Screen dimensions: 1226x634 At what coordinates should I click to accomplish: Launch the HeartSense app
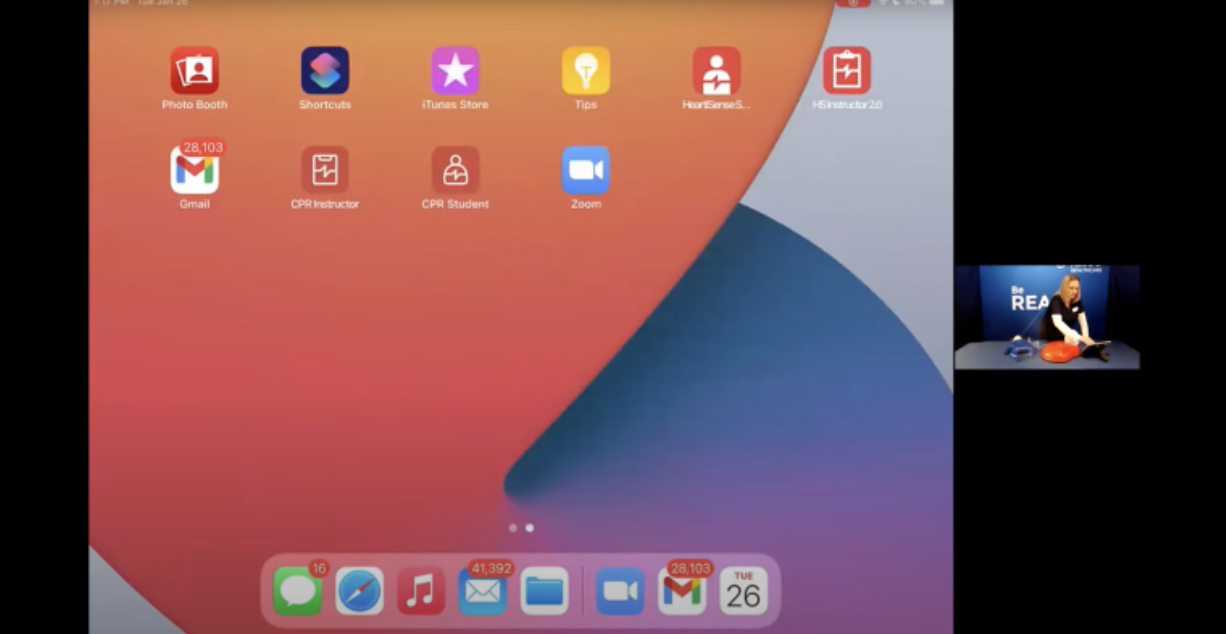click(716, 71)
